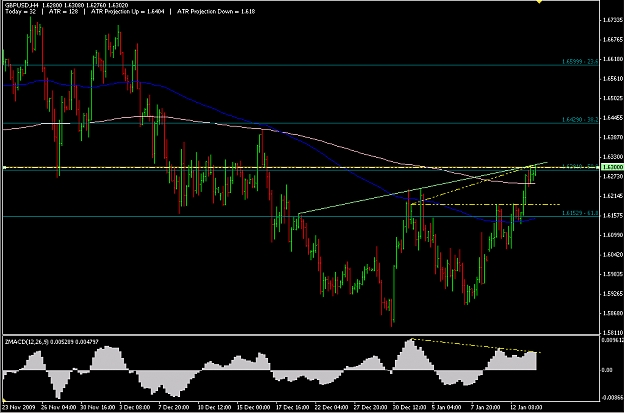Click the '7 Jan 20:00' time axis label
The width and height of the screenshot is (625, 413).
485,408
